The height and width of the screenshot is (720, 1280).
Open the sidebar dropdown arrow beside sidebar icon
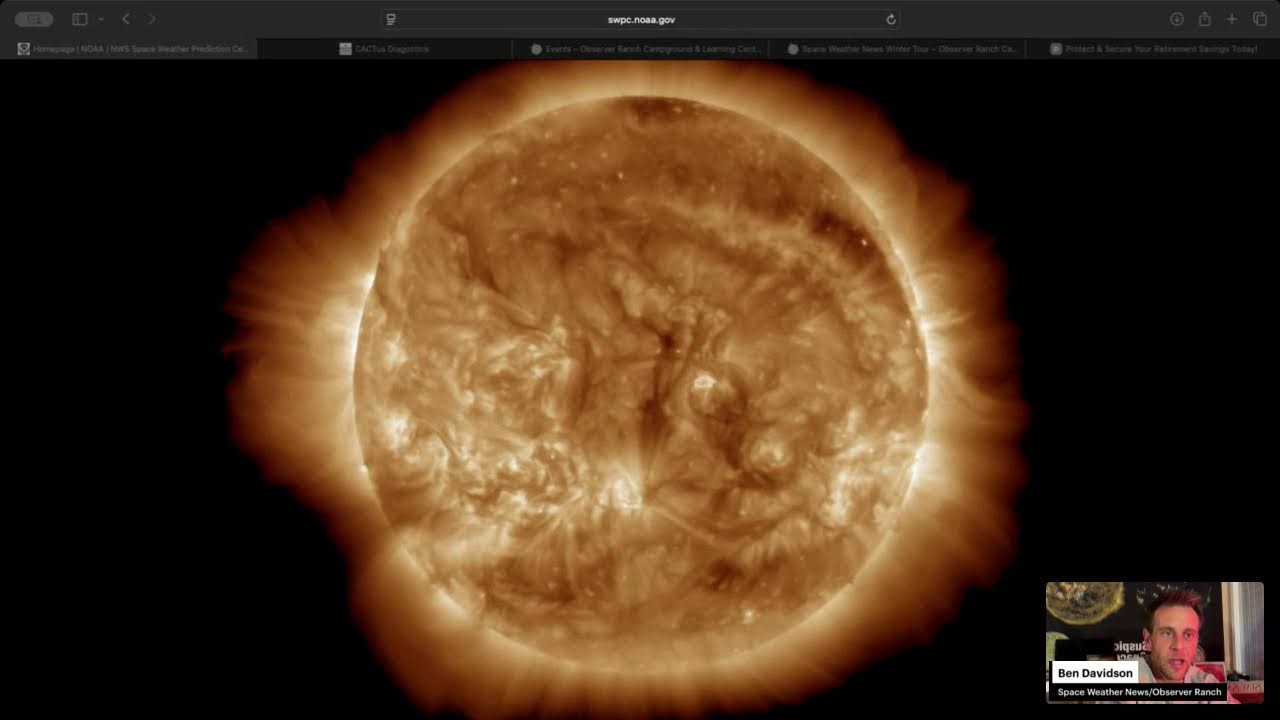[101, 19]
